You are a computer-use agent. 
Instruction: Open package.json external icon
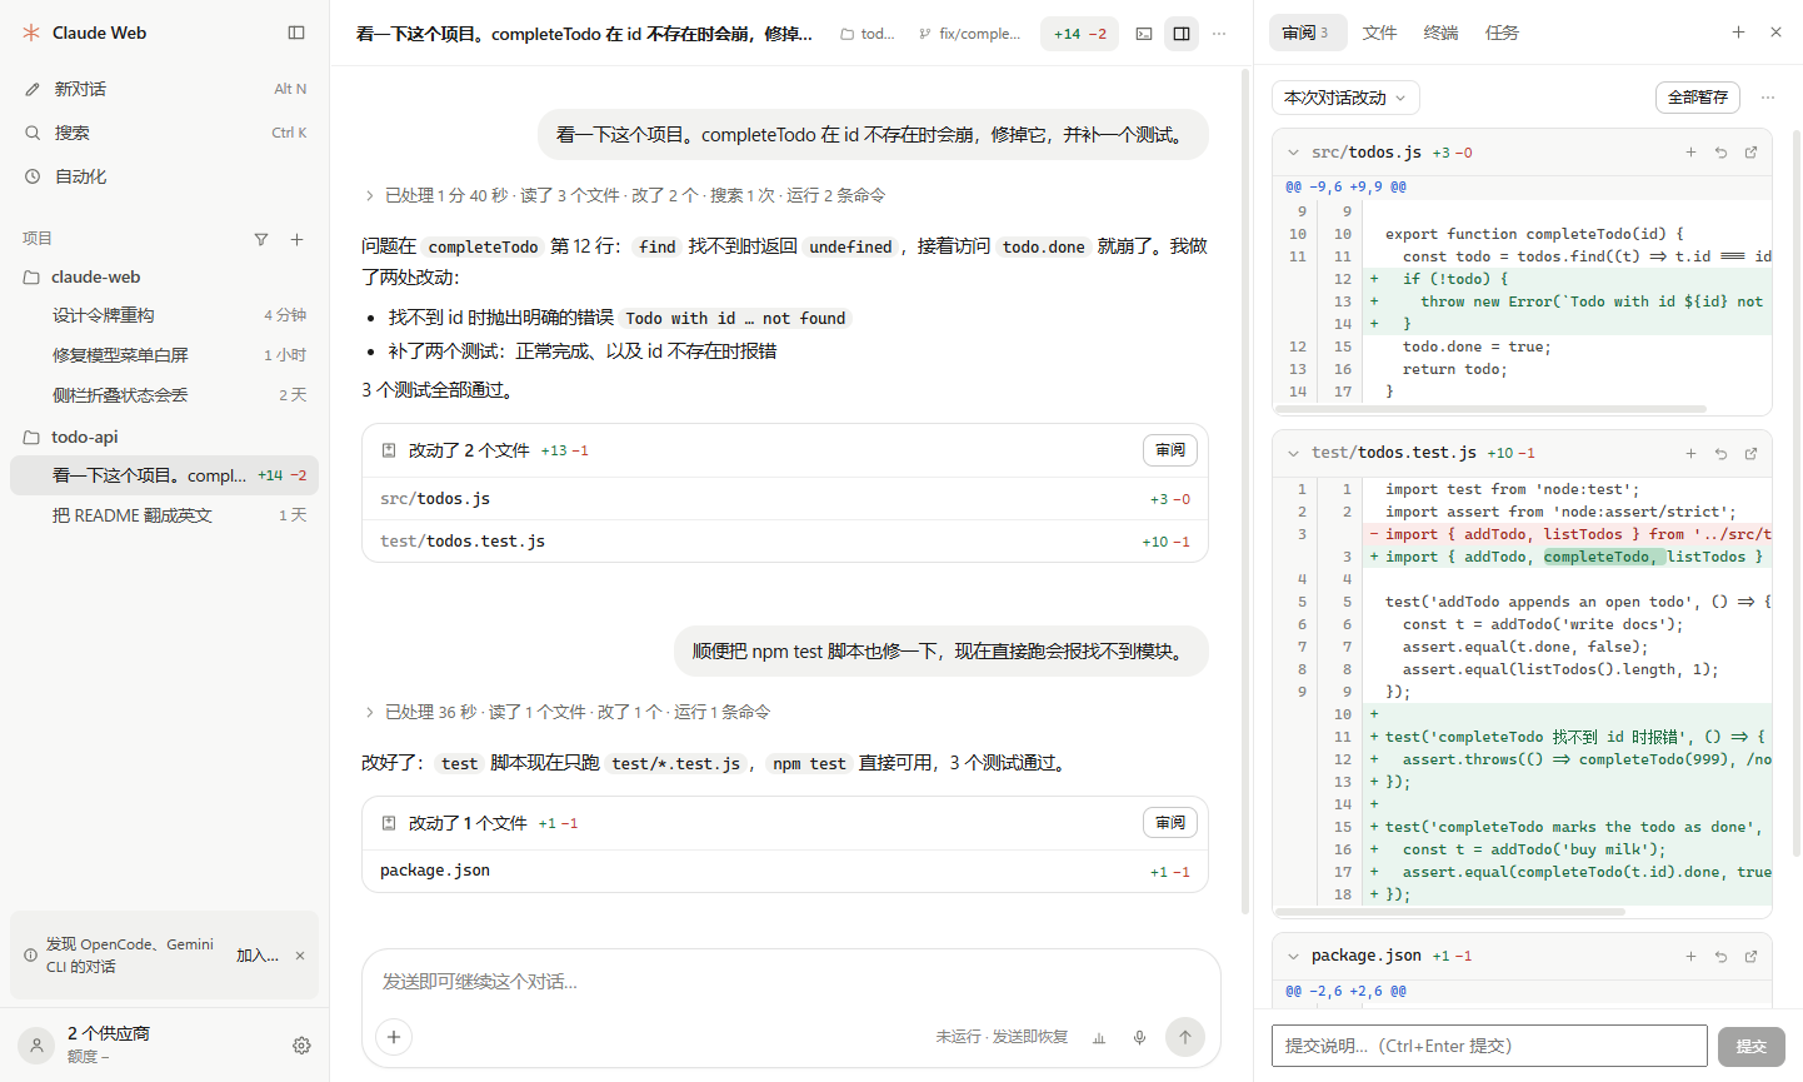(x=1751, y=957)
